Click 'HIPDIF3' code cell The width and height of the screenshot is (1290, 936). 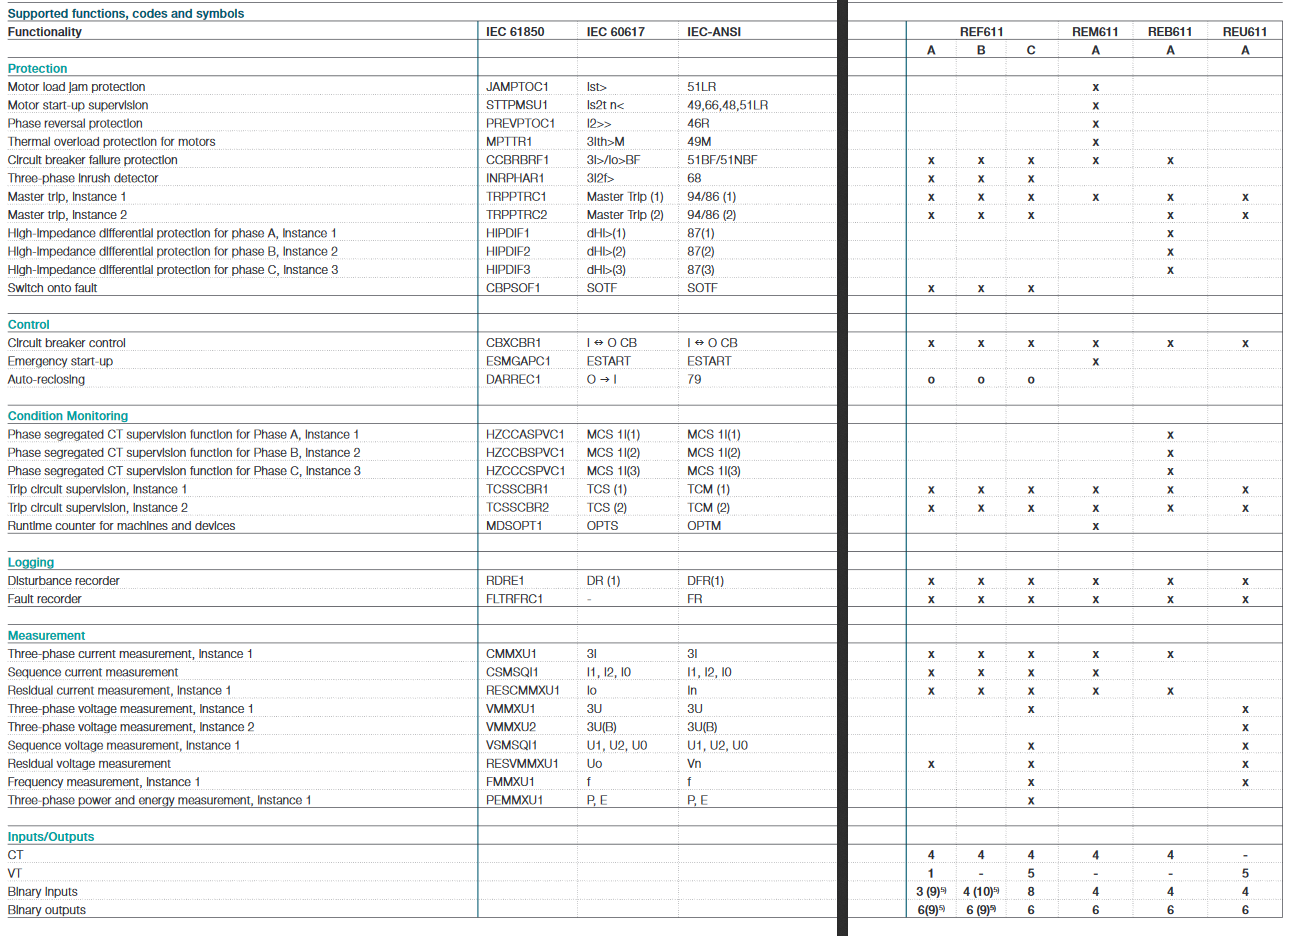(508, 270)
